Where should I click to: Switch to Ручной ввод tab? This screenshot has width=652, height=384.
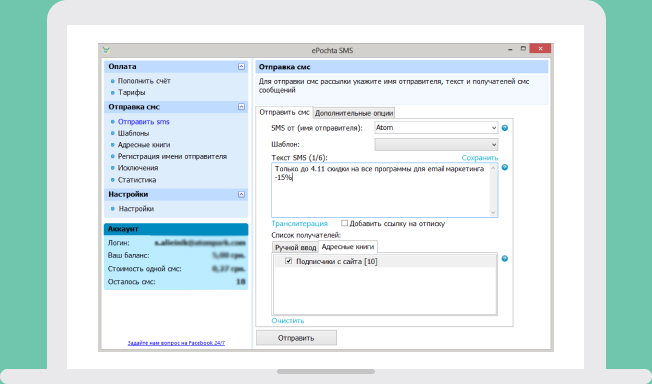[x=295, y=247]
